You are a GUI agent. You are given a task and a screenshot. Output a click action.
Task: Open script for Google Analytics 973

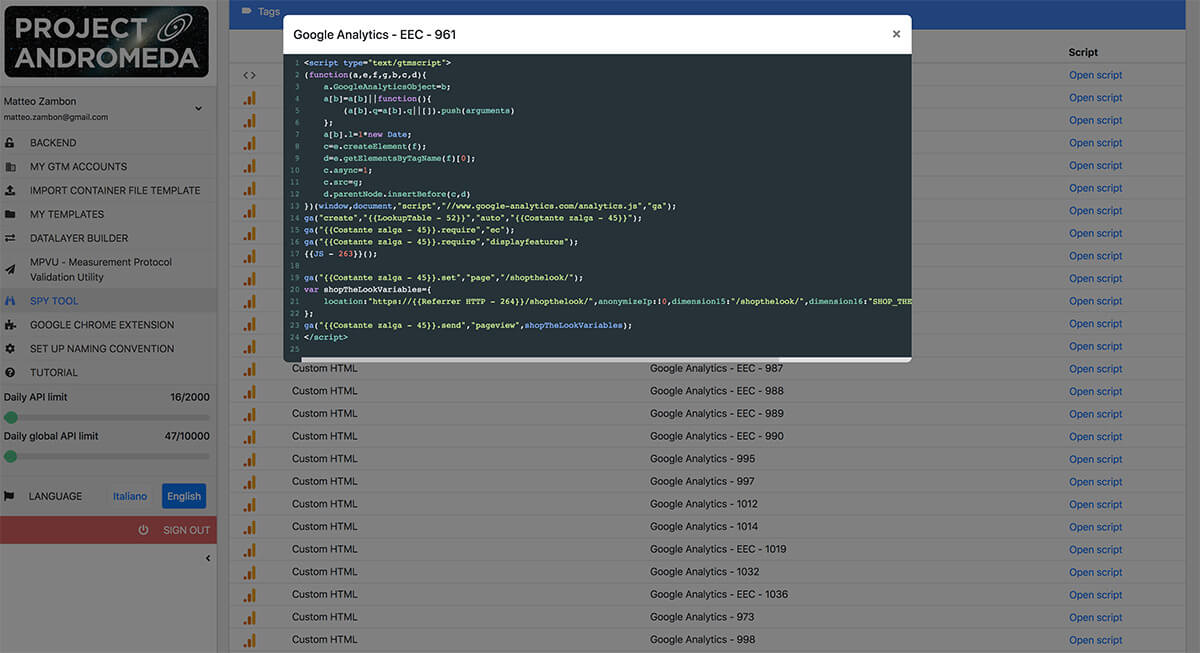(x=1096, y=618)
